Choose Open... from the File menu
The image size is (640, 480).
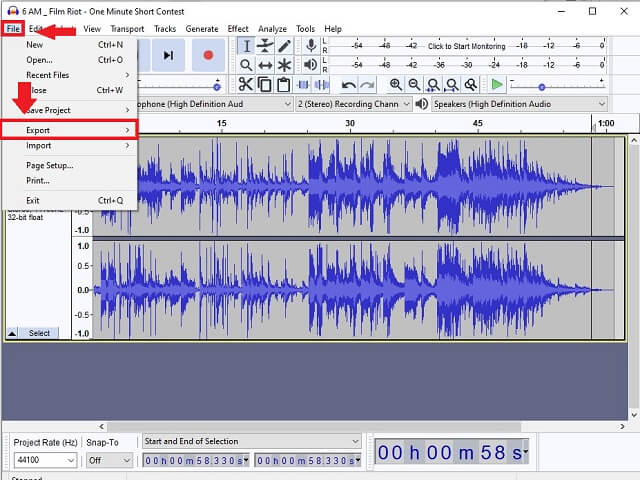pyautogui.click(x=69, y=60)
